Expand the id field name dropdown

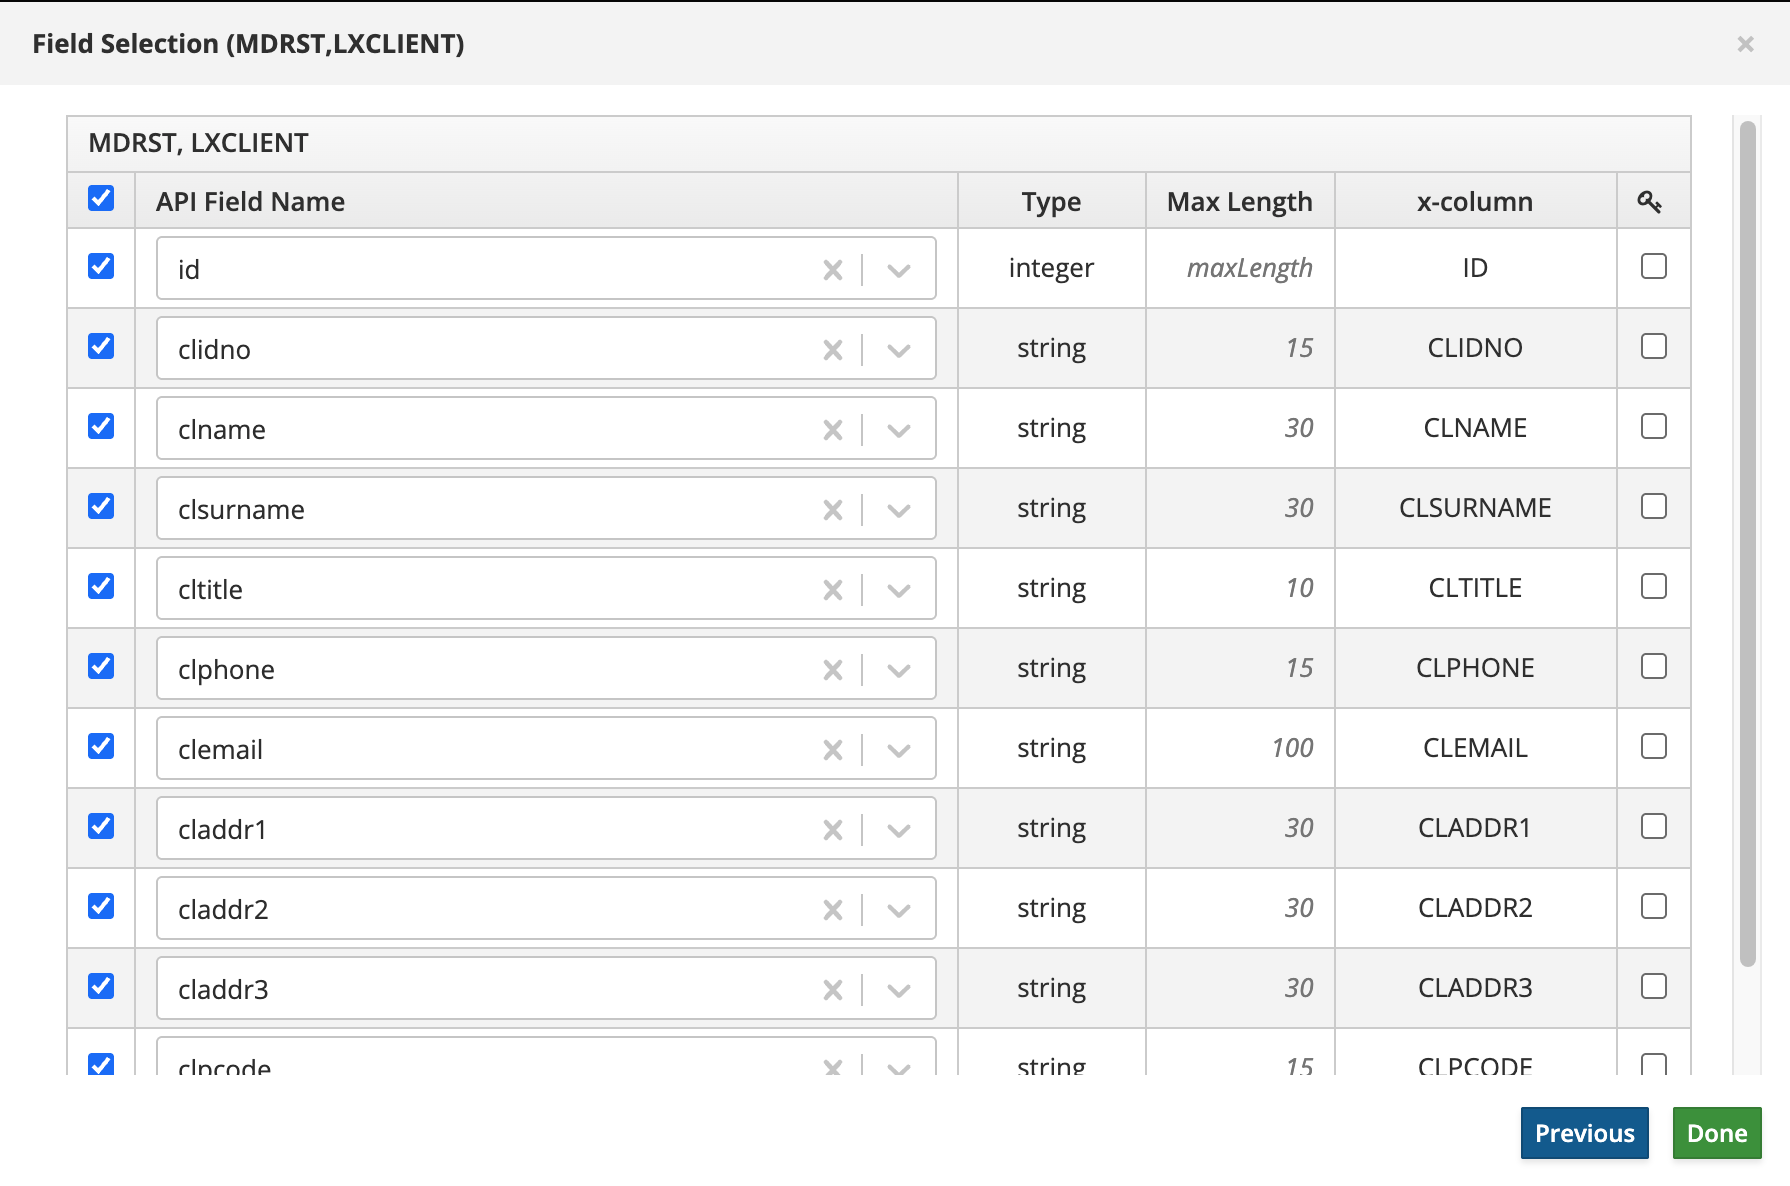pyautogui.click(x=899, y=270)
